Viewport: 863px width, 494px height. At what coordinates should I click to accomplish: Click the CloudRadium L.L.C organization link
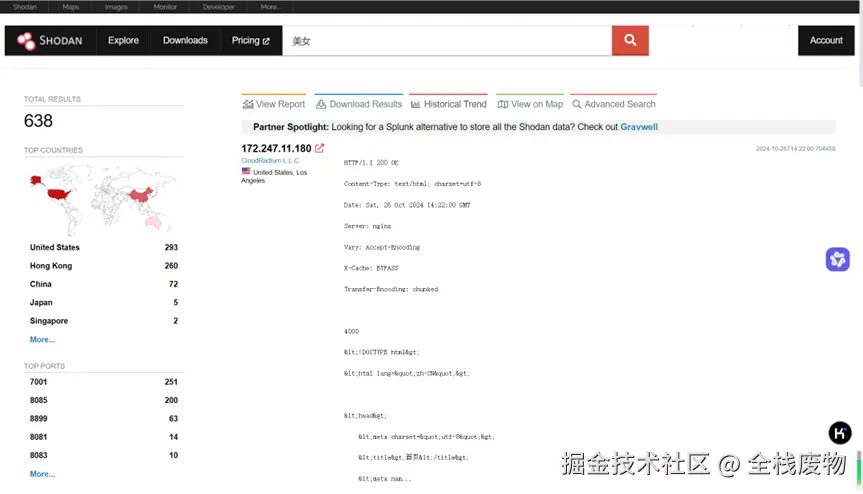pyautogui.click(x=270, y=161)
